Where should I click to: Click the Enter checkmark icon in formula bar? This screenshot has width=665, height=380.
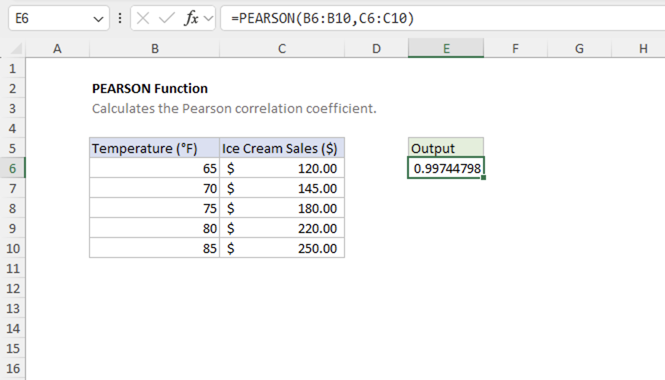[167, 18]
